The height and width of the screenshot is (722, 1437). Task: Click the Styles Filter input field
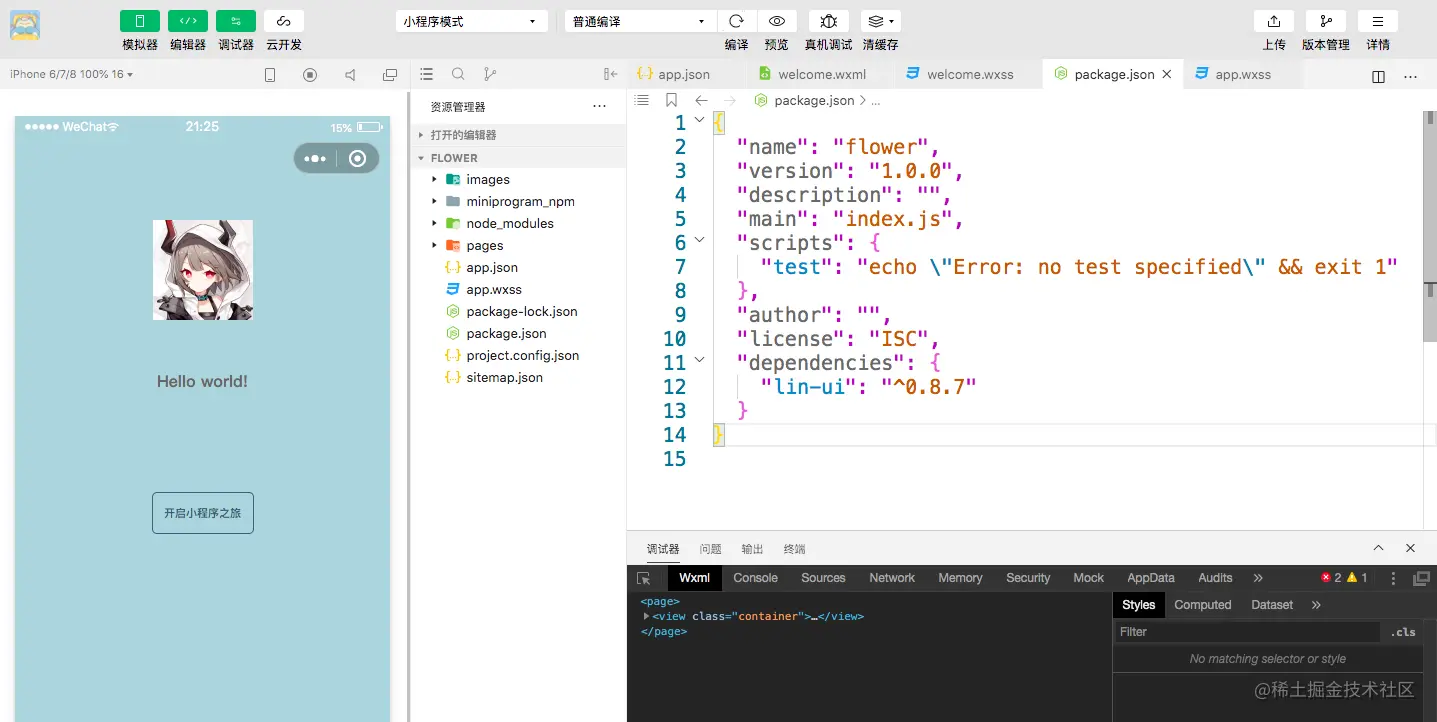click(1247, 632)
